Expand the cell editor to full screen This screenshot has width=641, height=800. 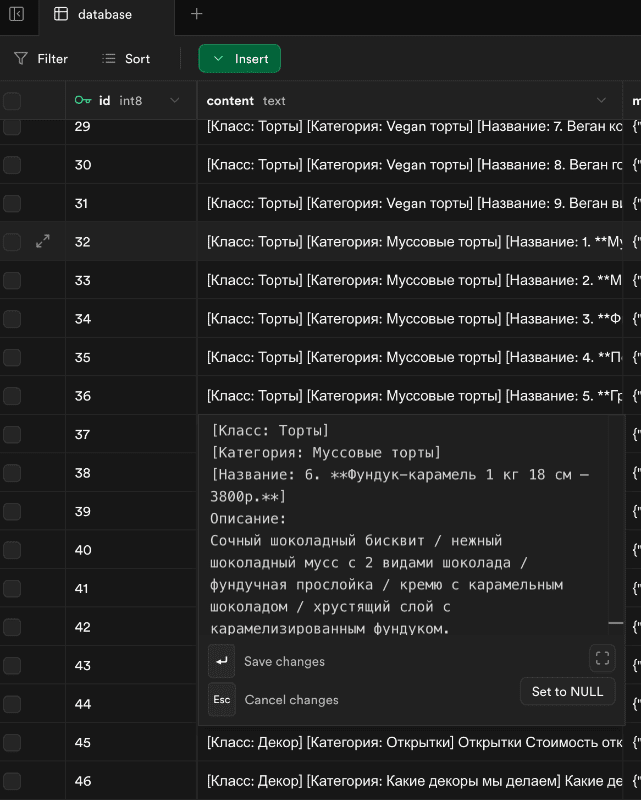[602, 658]
